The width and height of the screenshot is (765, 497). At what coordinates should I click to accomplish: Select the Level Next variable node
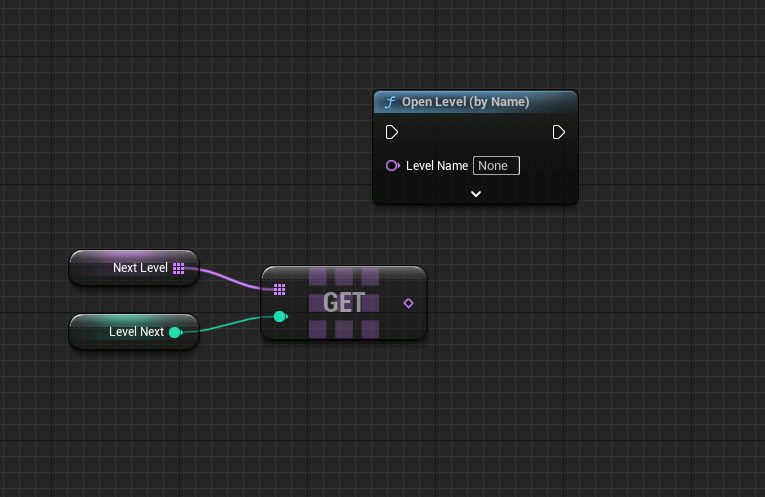click(134, 332)
